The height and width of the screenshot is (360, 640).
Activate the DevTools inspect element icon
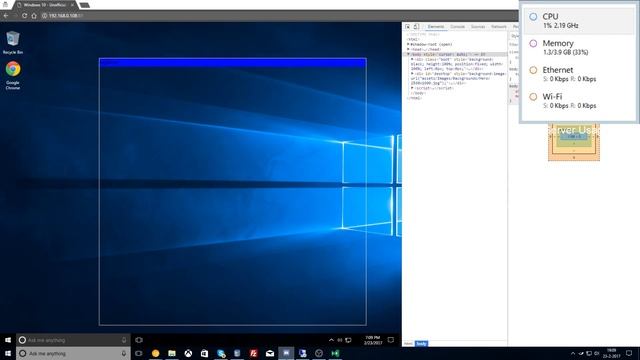[x=407, y=27]
